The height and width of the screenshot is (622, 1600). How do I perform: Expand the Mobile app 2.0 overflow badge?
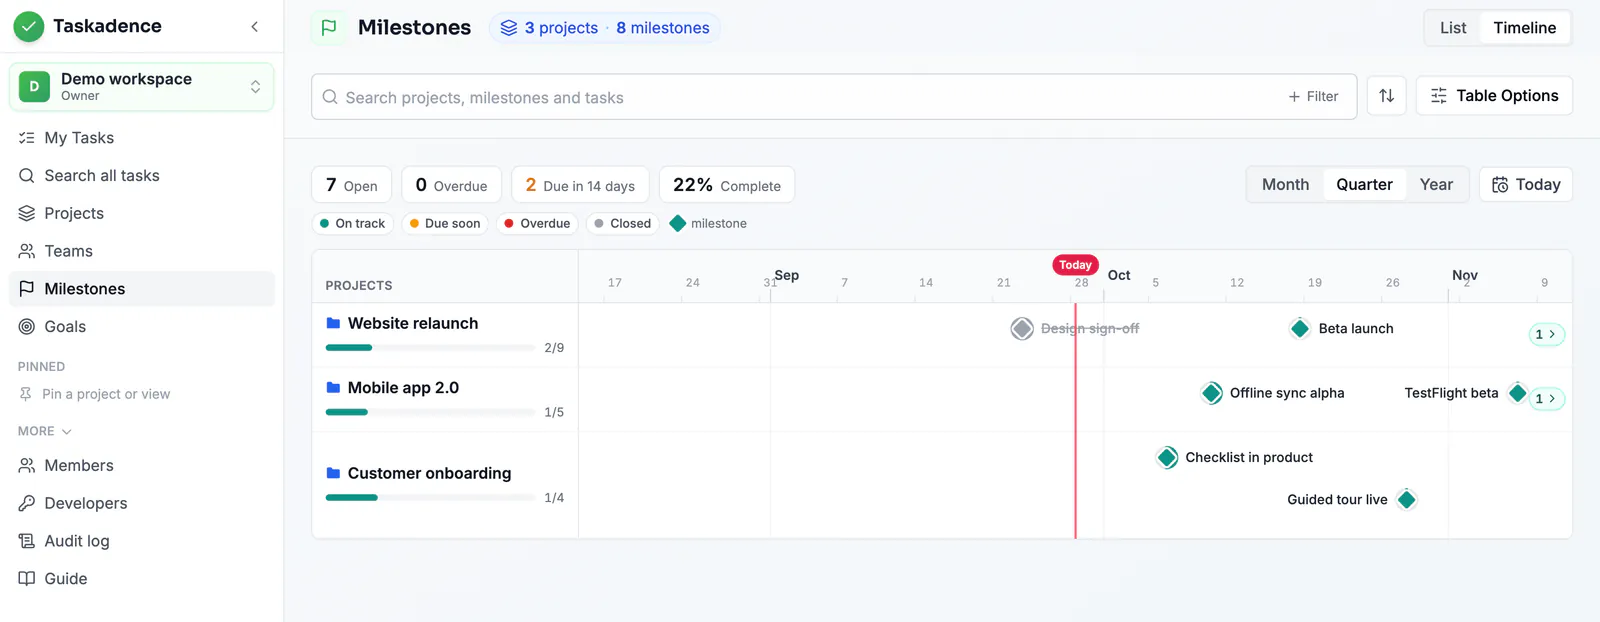coord(1547,399)
